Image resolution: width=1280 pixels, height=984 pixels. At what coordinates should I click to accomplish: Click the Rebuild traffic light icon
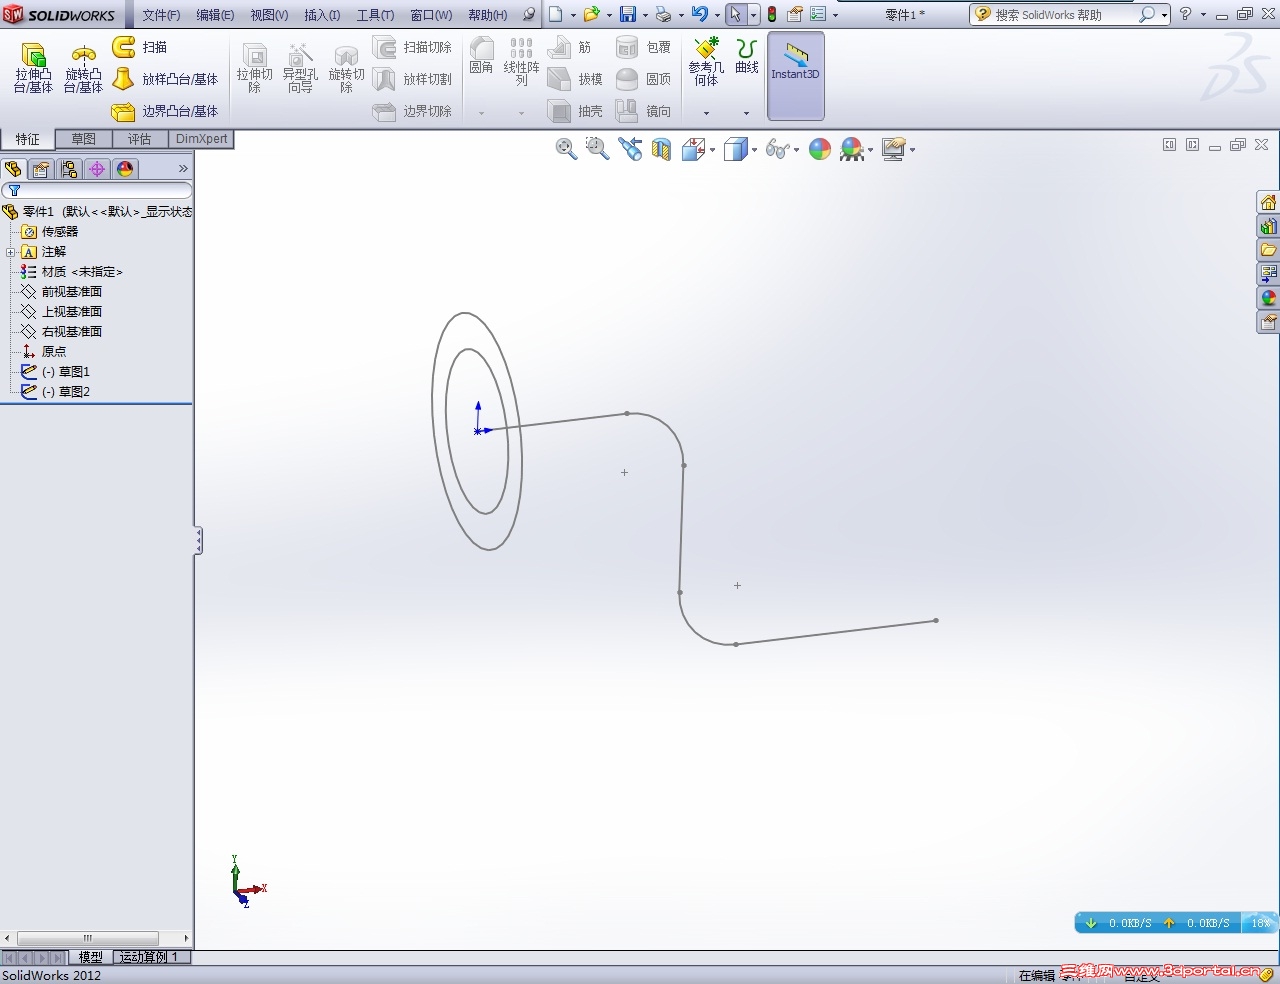[772, 14]
